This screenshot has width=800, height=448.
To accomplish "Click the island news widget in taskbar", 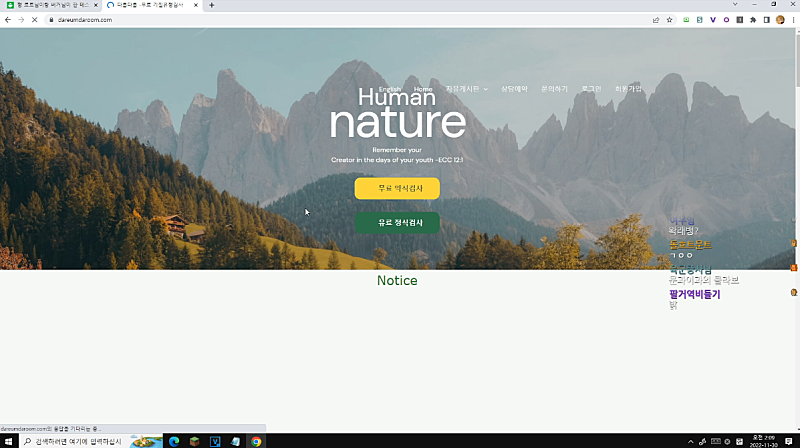I will click(x=146, y=441).
